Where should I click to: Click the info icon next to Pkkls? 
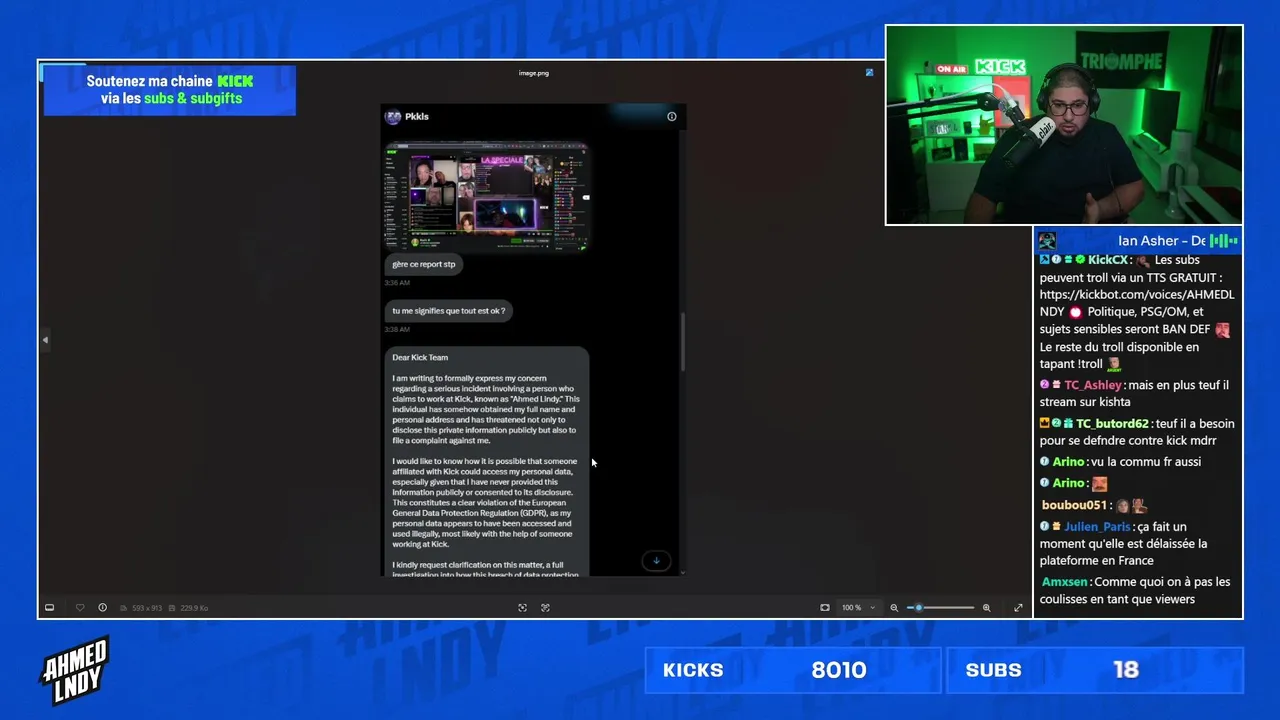[x=672, y=116]
